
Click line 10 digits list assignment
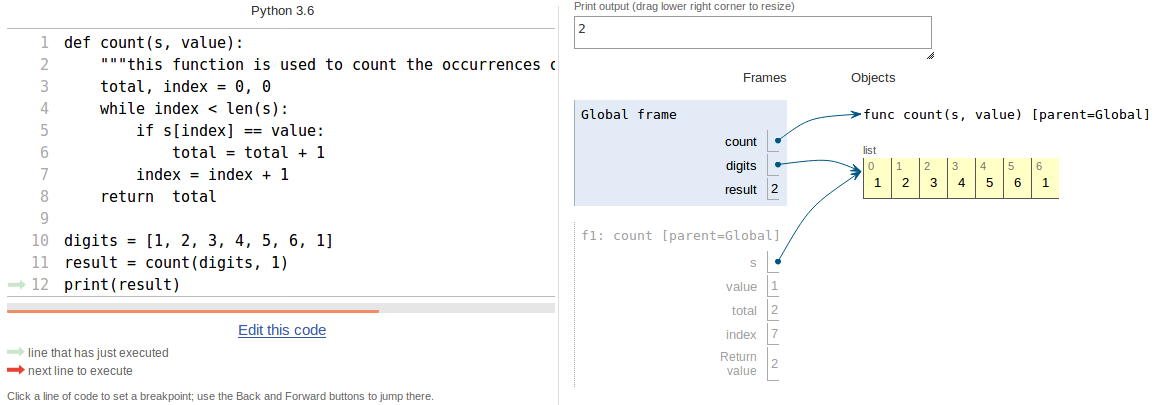198,241
